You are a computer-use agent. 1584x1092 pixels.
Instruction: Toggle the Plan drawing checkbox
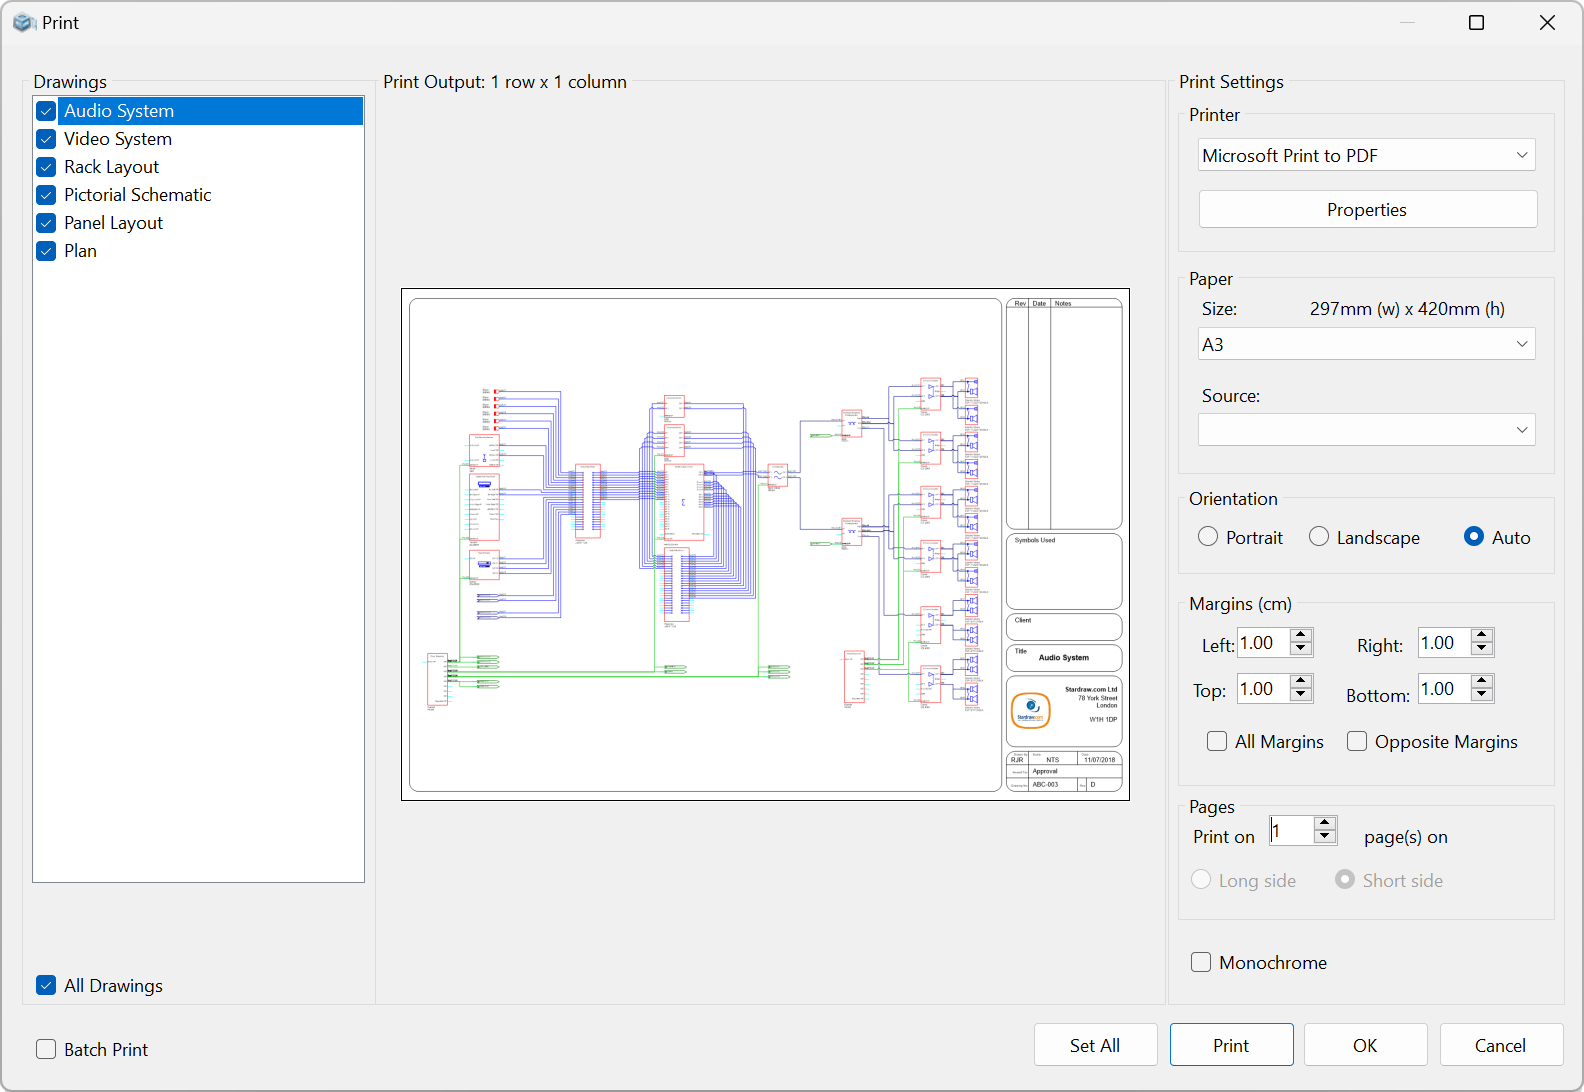coord(46,251)
